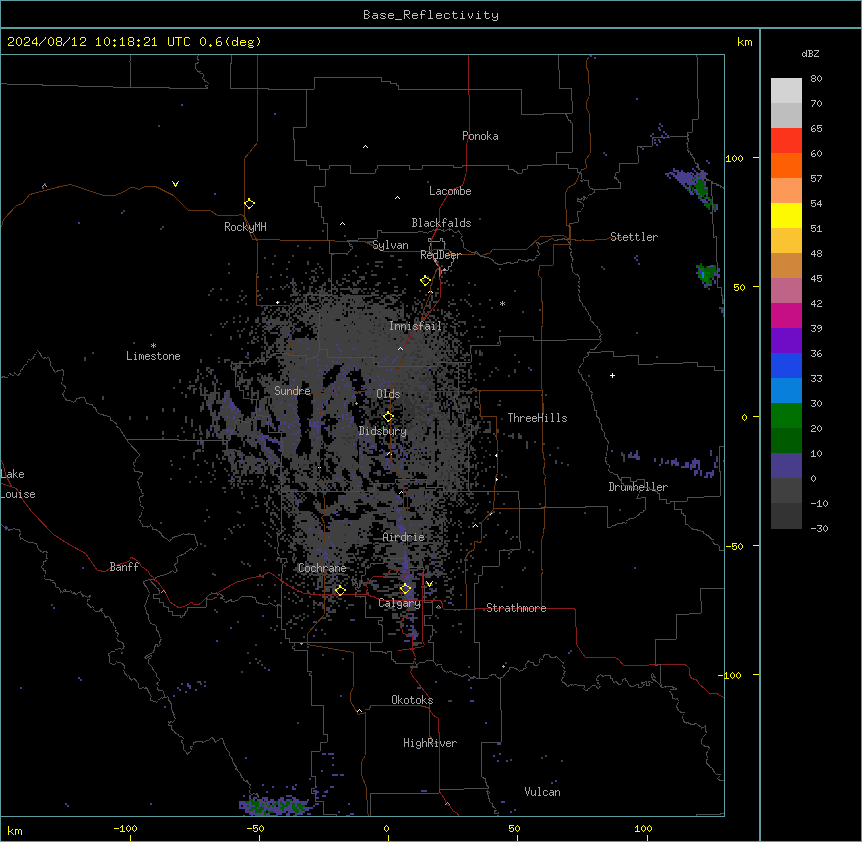Click the Drumheller city label
This screenshot has width=862, height=842.
pos(638,487)
